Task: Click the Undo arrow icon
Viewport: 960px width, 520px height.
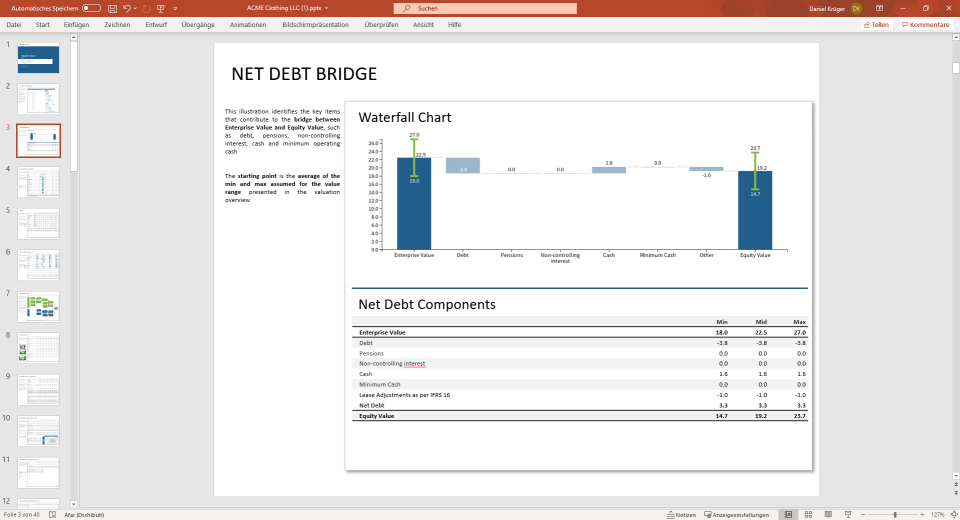Action: (x=127, y=9)
